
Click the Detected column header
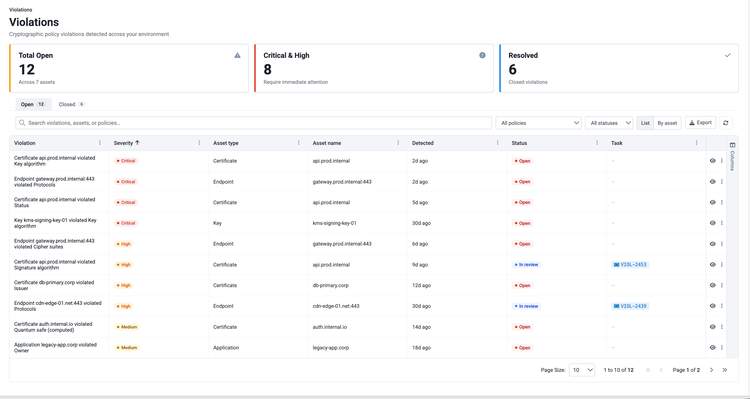tap(423, 143)
